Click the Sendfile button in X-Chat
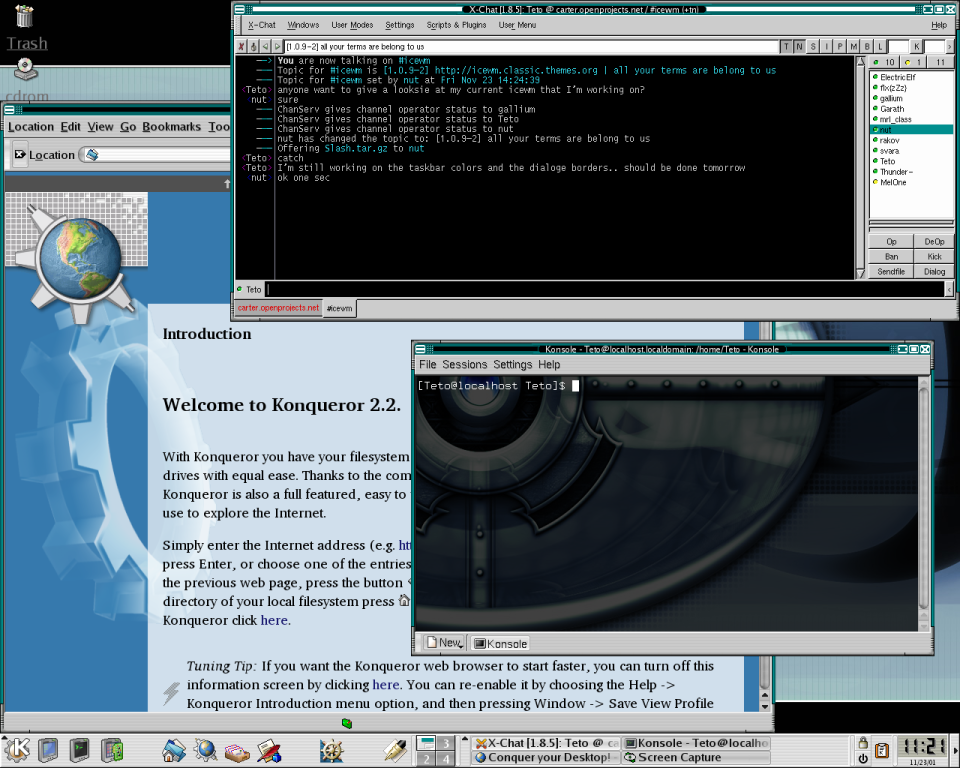The image size is (960, 768). coord(891,271)
